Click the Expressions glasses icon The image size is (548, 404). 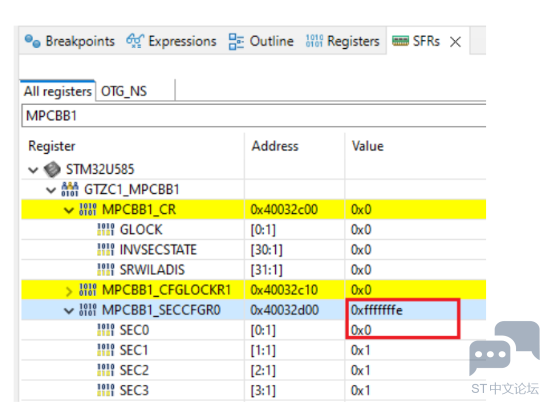[135, 41]
